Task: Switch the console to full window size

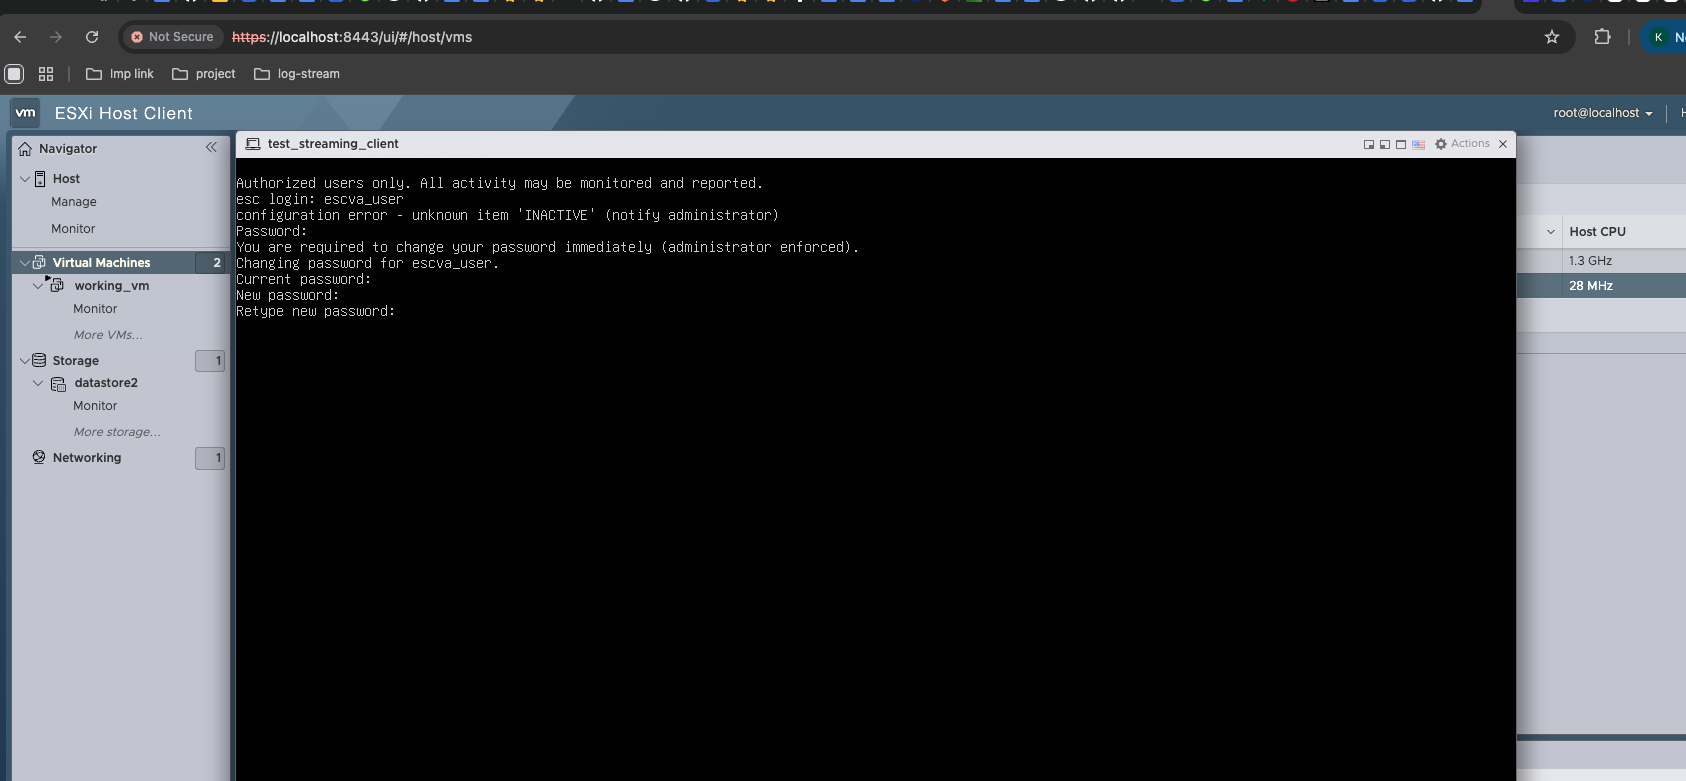Action: click(x=1401, y=144)
